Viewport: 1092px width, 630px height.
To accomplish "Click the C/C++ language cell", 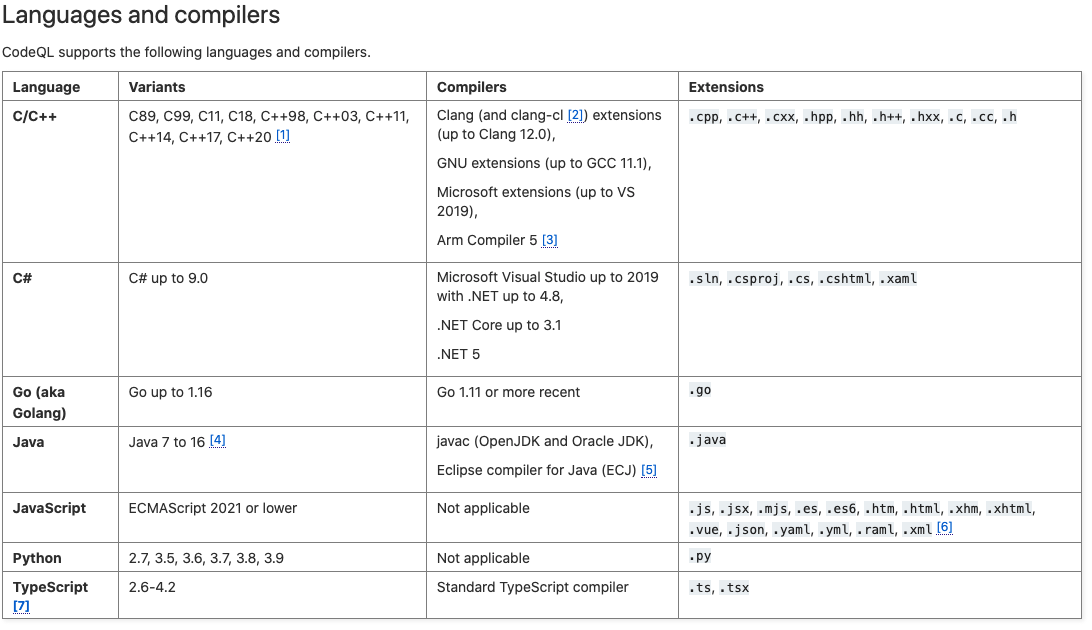I will pyautogui.click(x=35, y=116).
